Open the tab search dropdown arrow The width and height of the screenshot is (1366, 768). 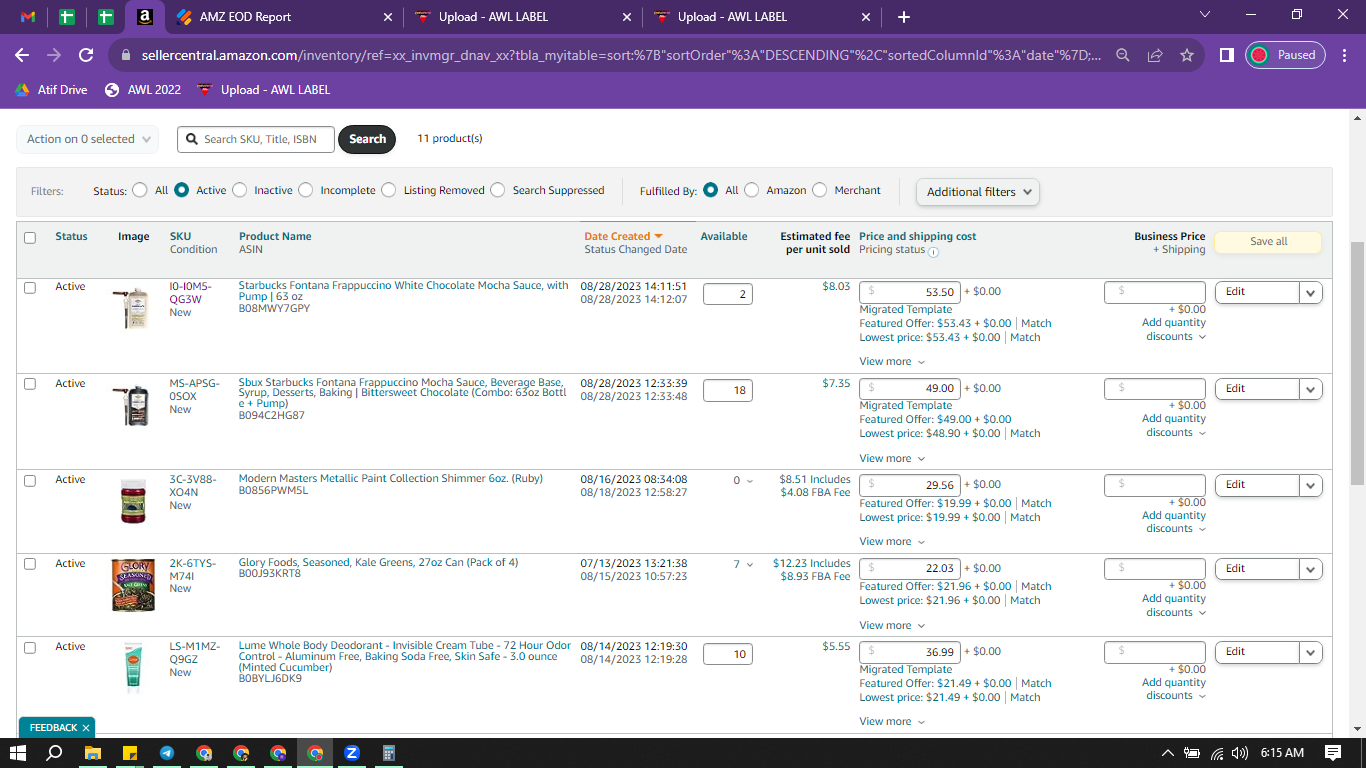click(x=1205, y=15)
